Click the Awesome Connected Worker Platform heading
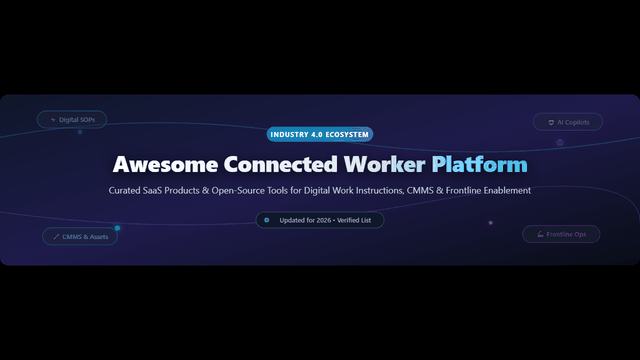The height and width of the screenshot is (360, 640). pos(320,164)
